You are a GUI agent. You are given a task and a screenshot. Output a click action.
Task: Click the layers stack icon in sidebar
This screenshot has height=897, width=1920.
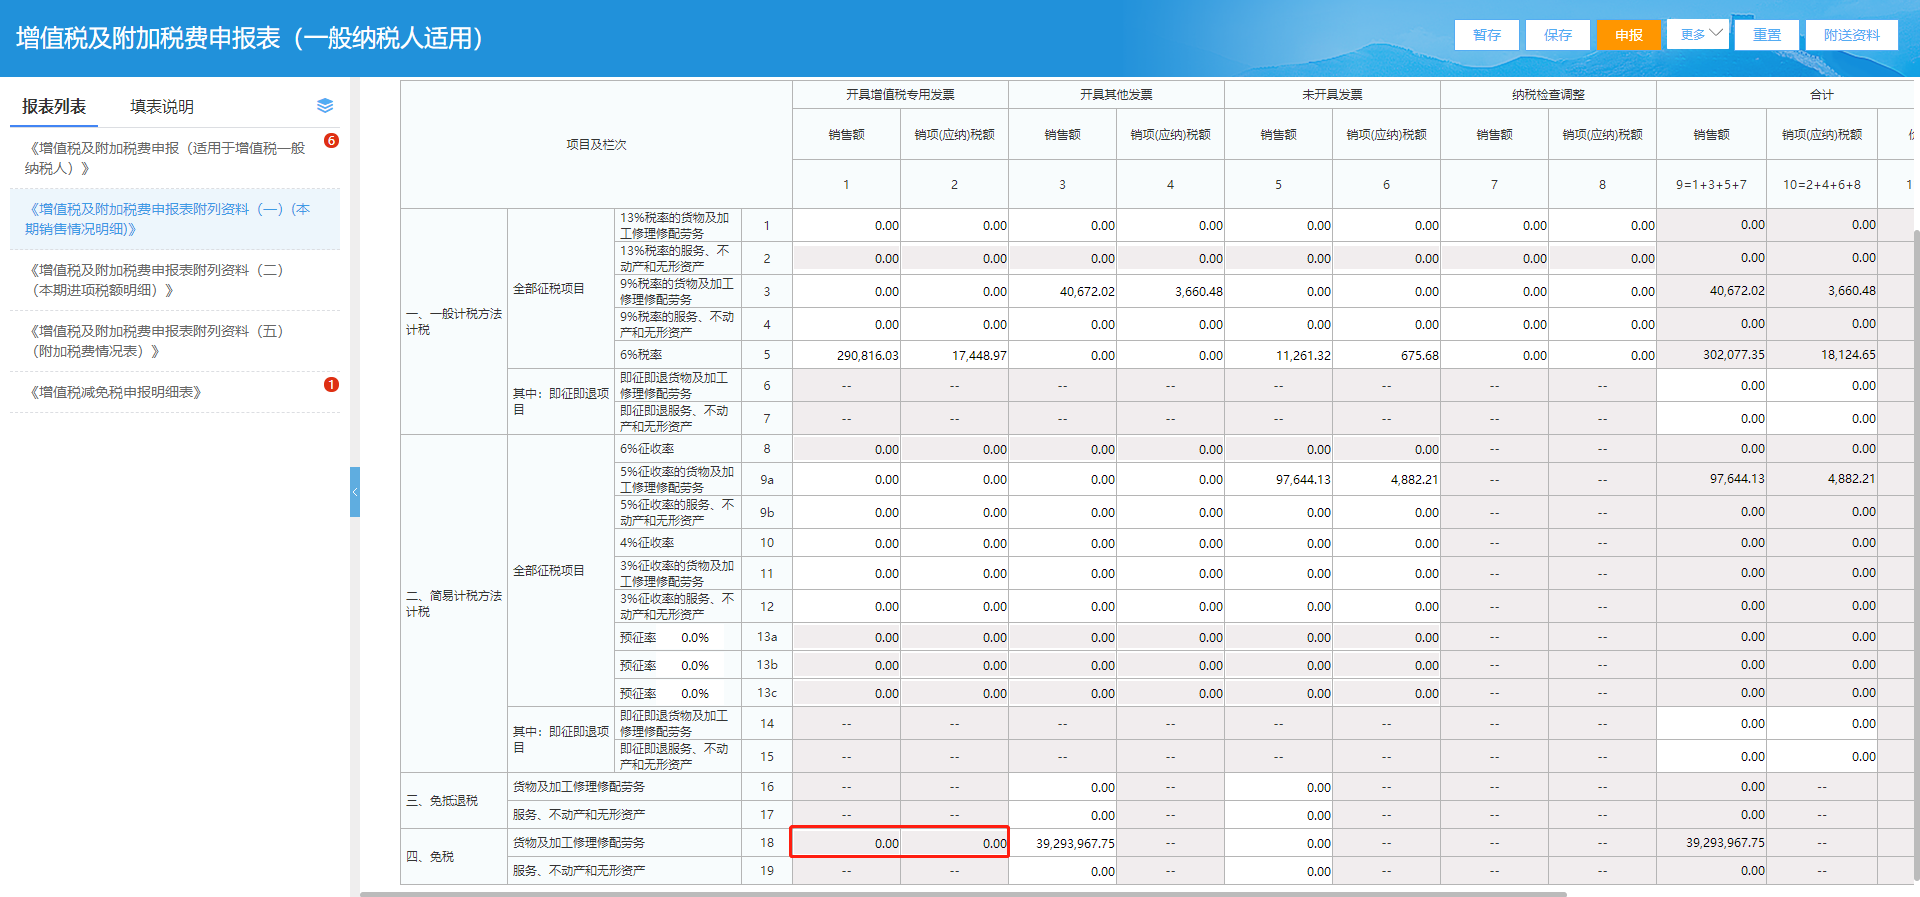click(x=325, y=106)
